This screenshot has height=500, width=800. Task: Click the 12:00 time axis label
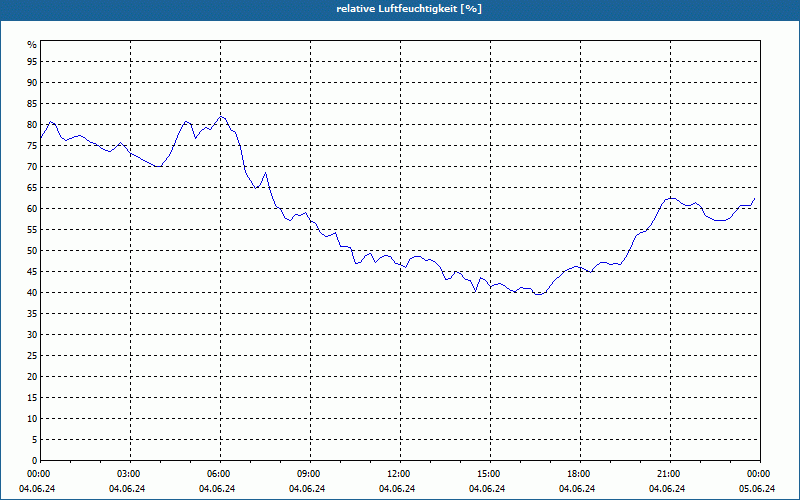point(400,474)
